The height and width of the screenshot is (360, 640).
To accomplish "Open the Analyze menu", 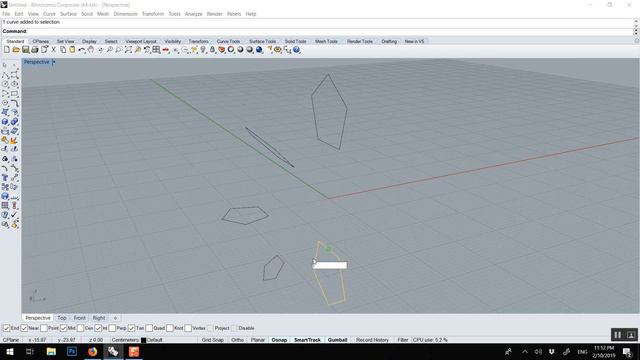I will tap(193, 14).
